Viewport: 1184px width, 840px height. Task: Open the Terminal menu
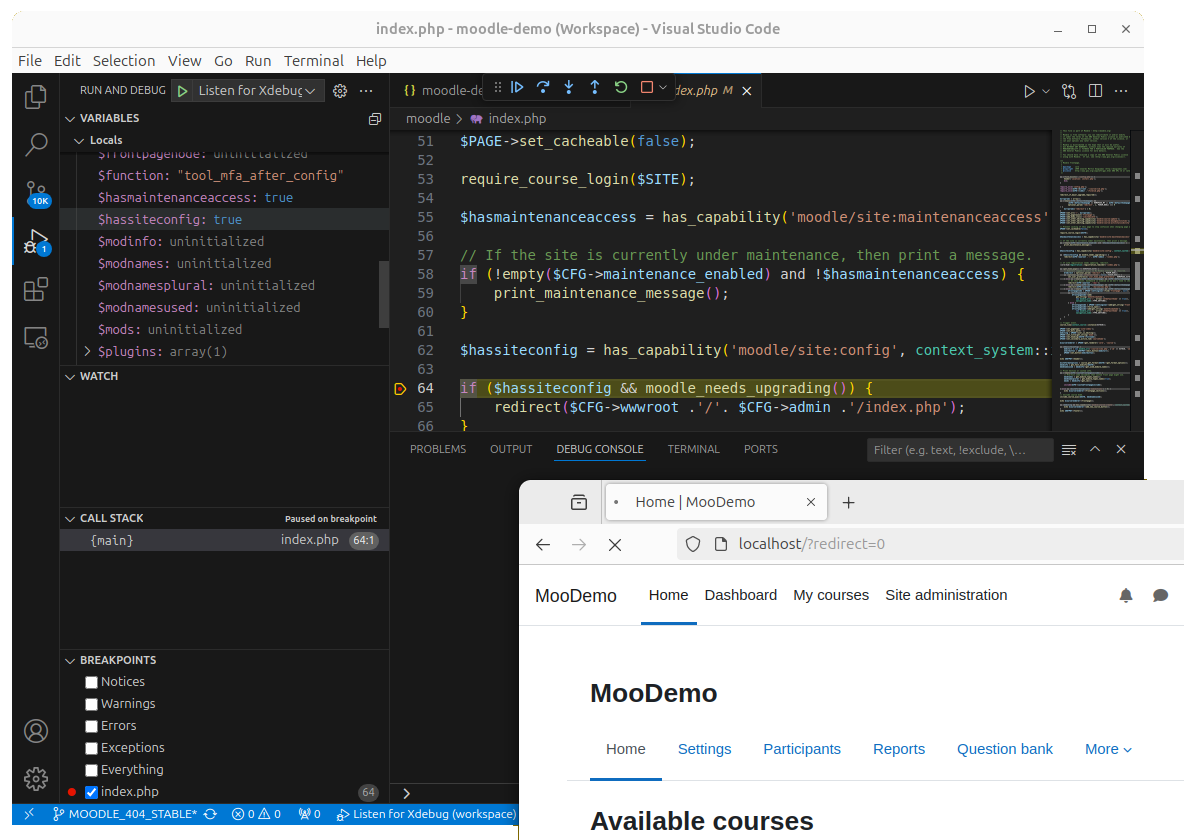pos(313,60)
